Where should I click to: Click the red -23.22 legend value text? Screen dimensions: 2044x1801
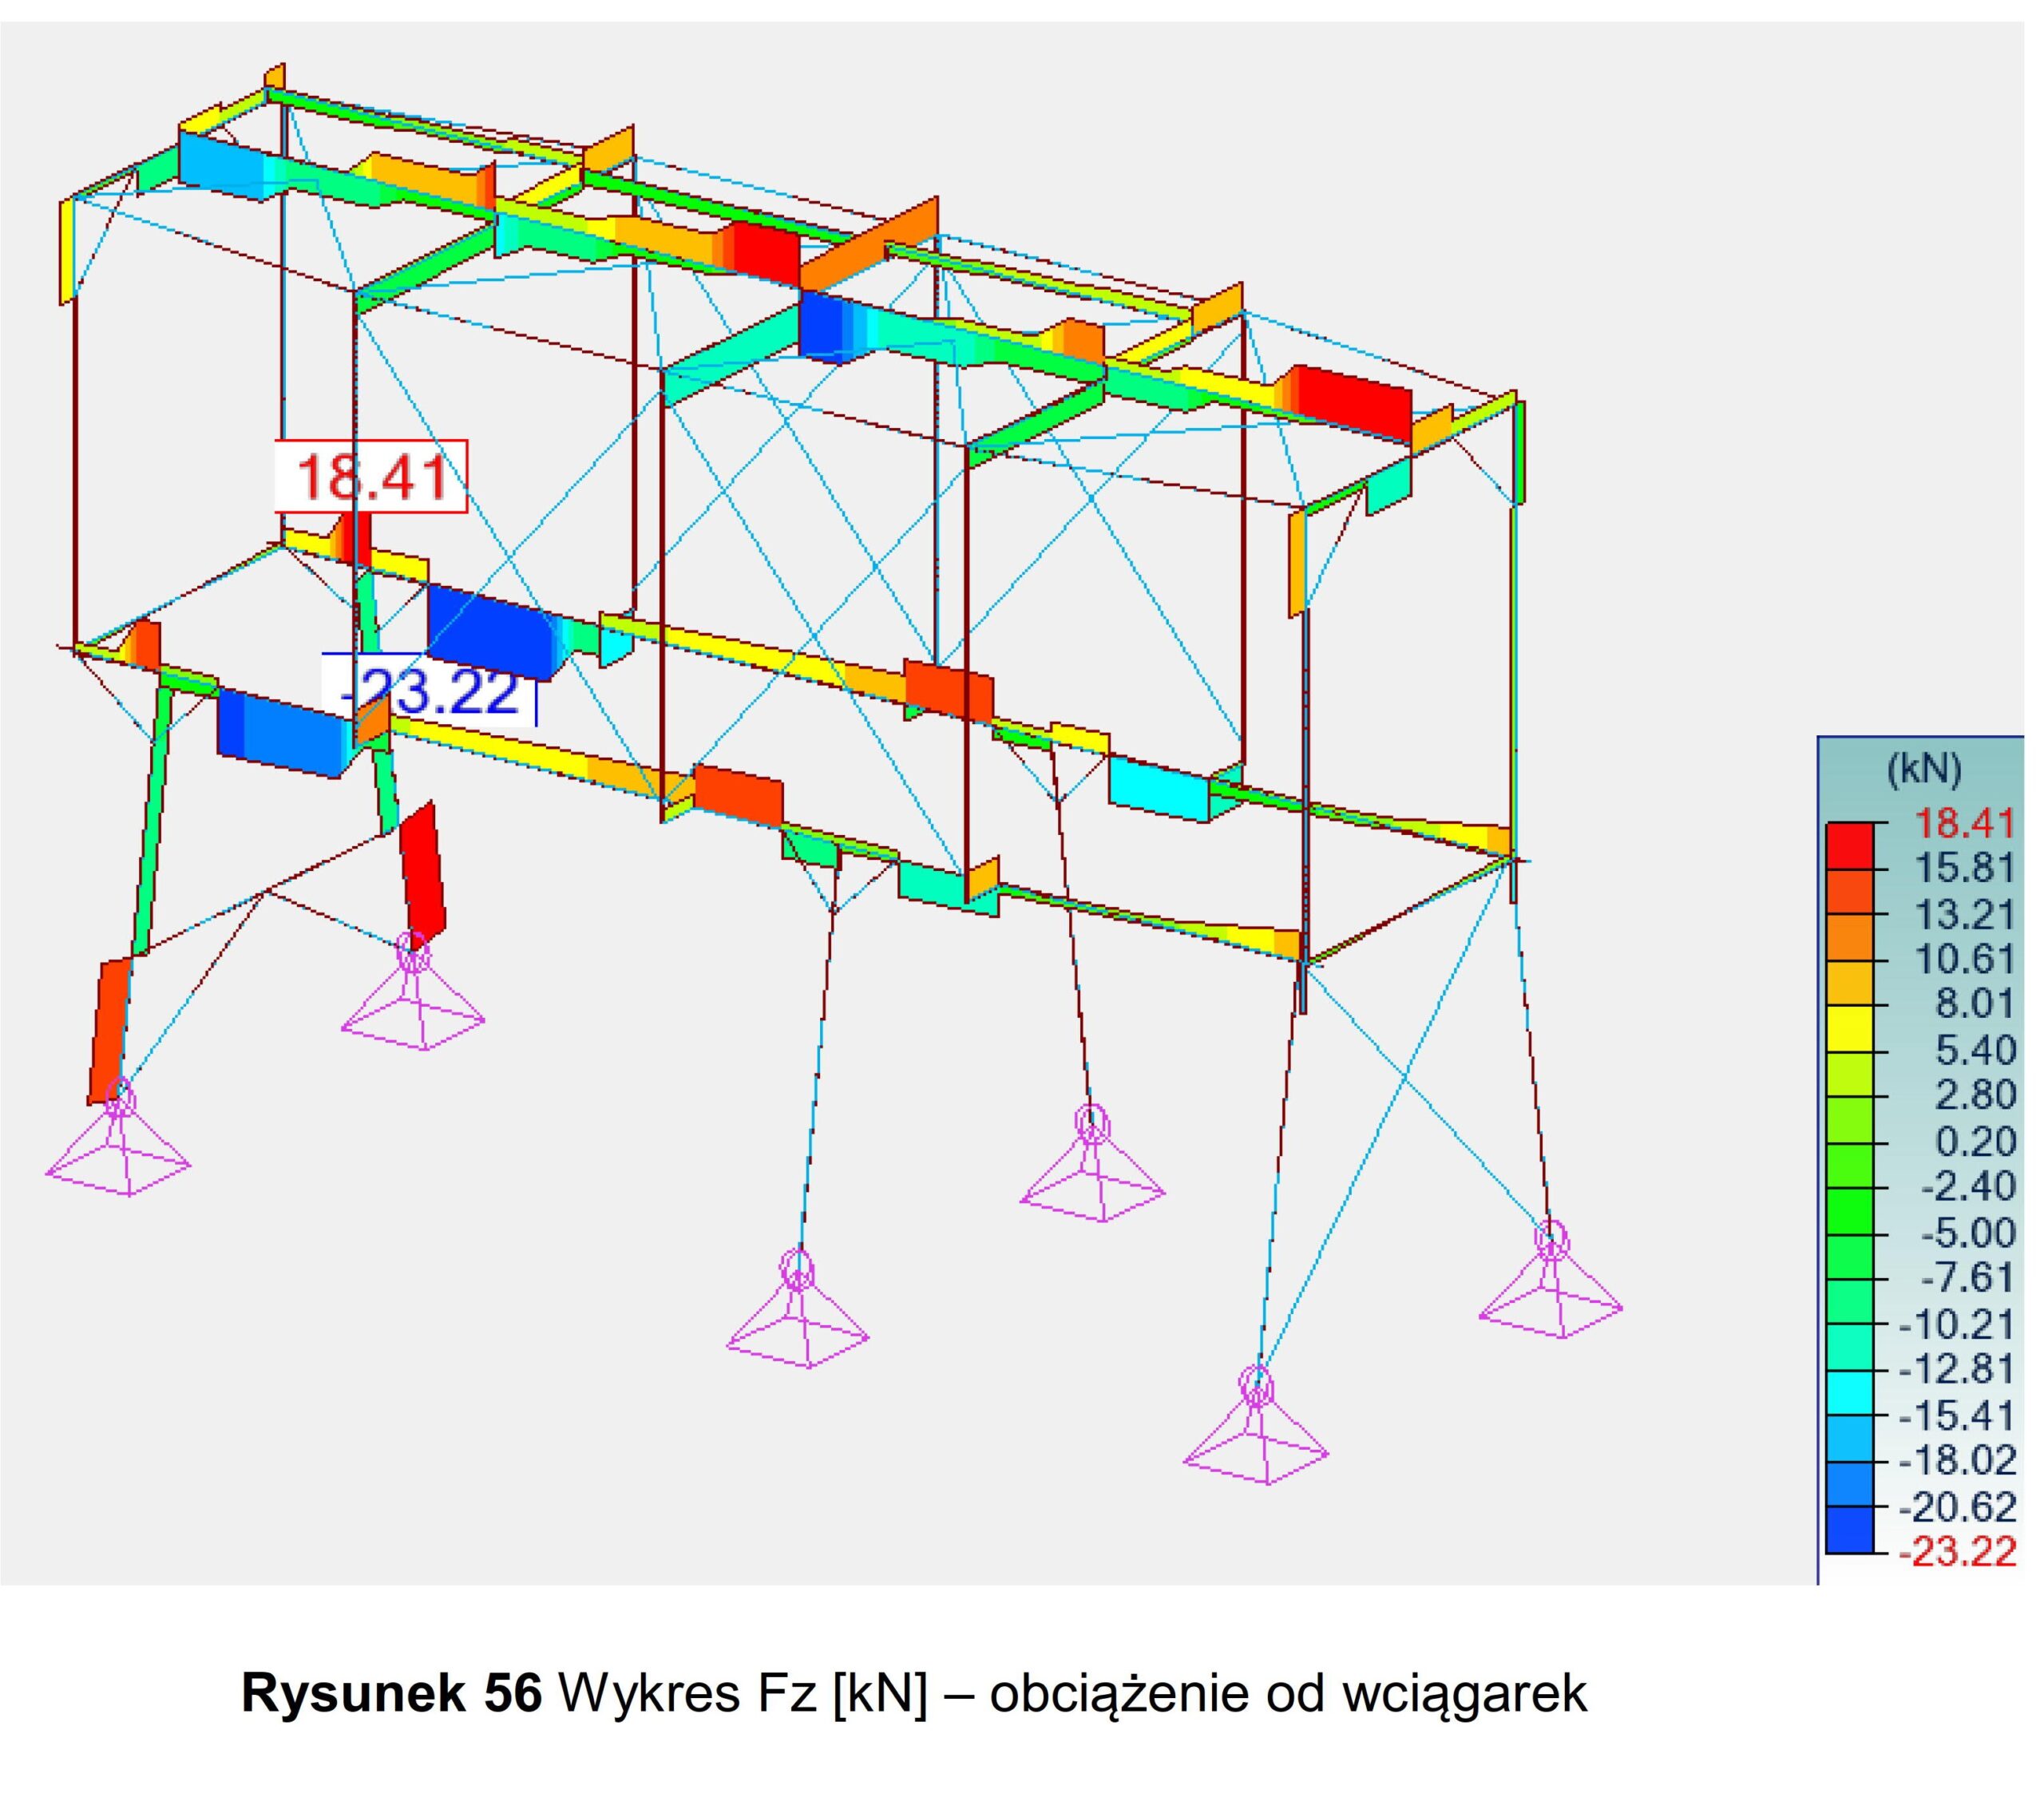pyautogui.click(x=1957, y=1552)
